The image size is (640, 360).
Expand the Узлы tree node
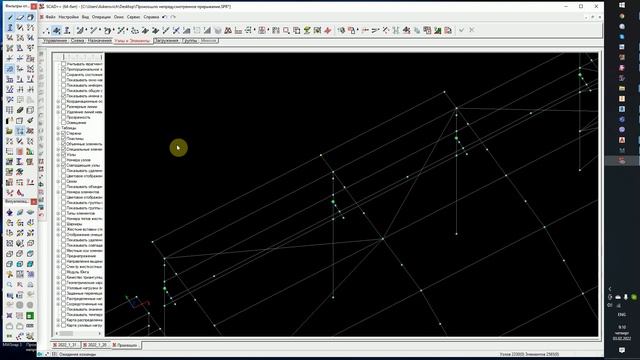coord(58,155)
